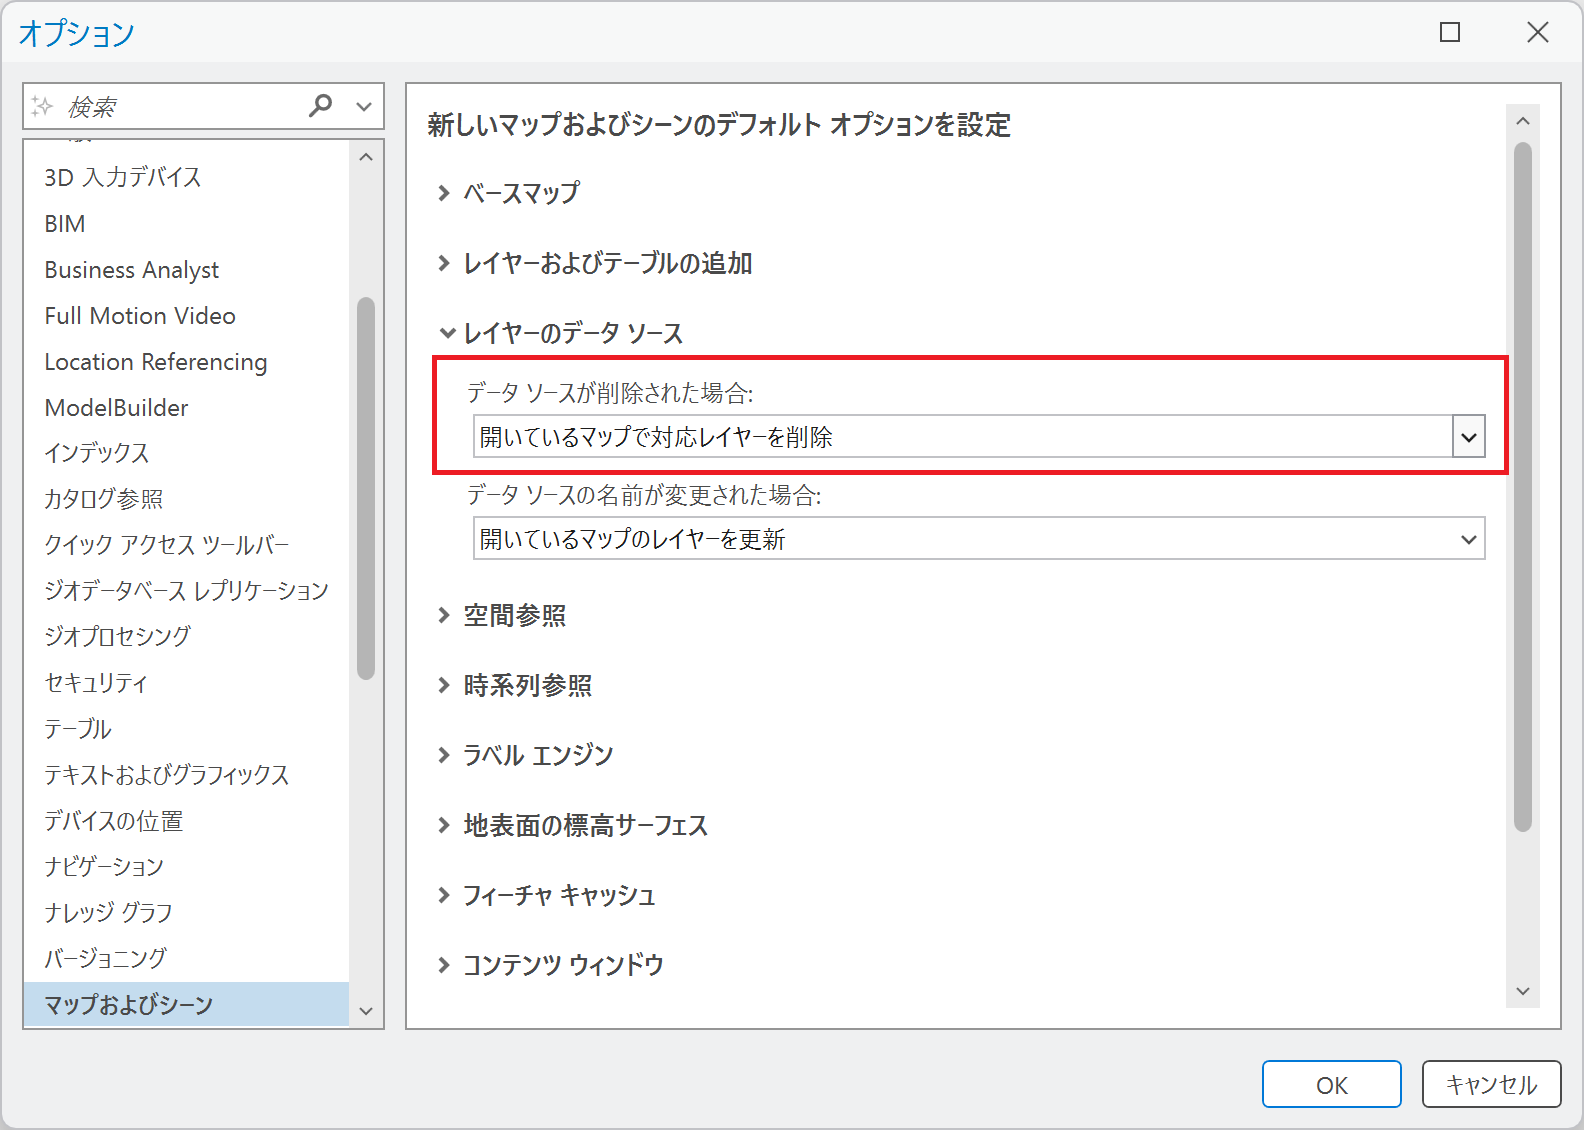Viewport: 1584px width, 1130px height.
Task: Expand the フィーチャ キャッシュ section
Action: click(x=444, y=895)
